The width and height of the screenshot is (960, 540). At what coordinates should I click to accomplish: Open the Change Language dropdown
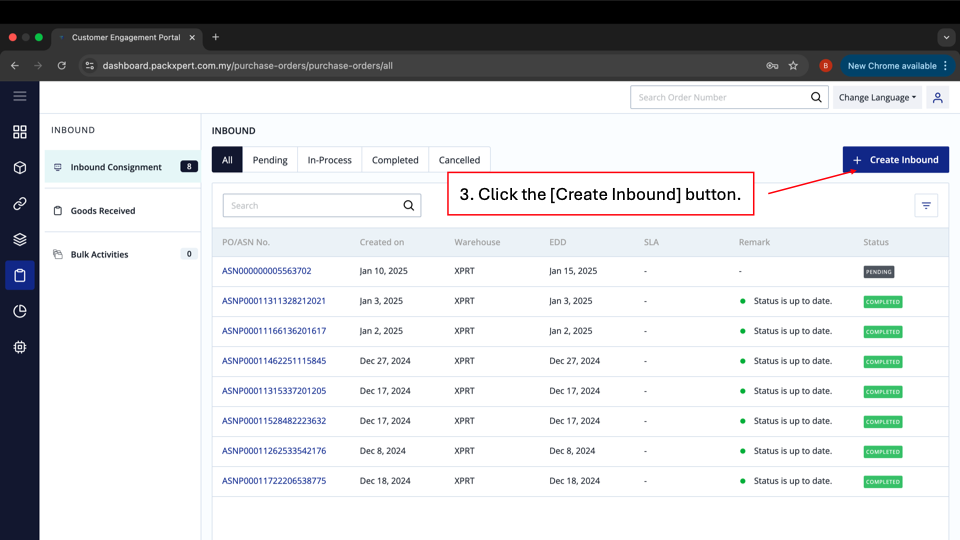pyautogui.click(x=877, y=97)
